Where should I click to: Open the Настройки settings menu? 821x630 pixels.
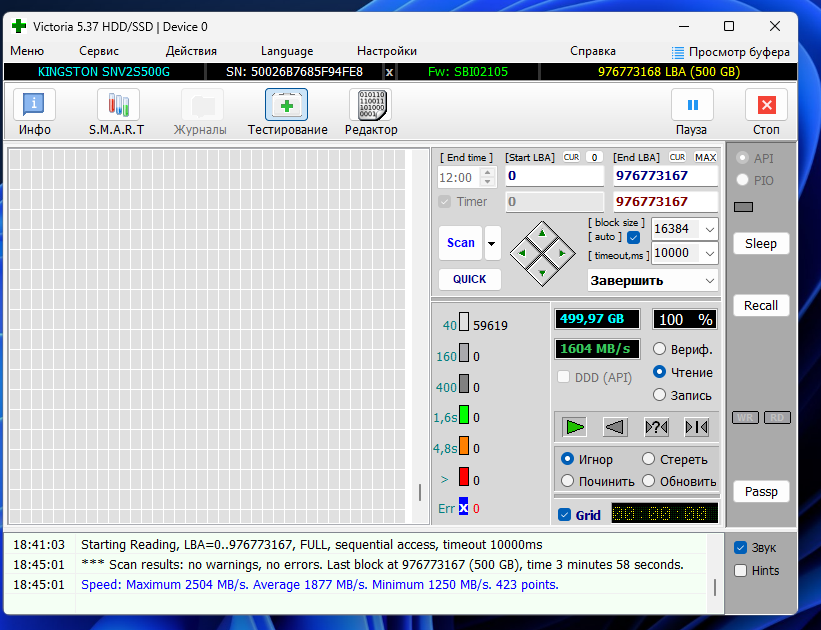coord(386,51)
